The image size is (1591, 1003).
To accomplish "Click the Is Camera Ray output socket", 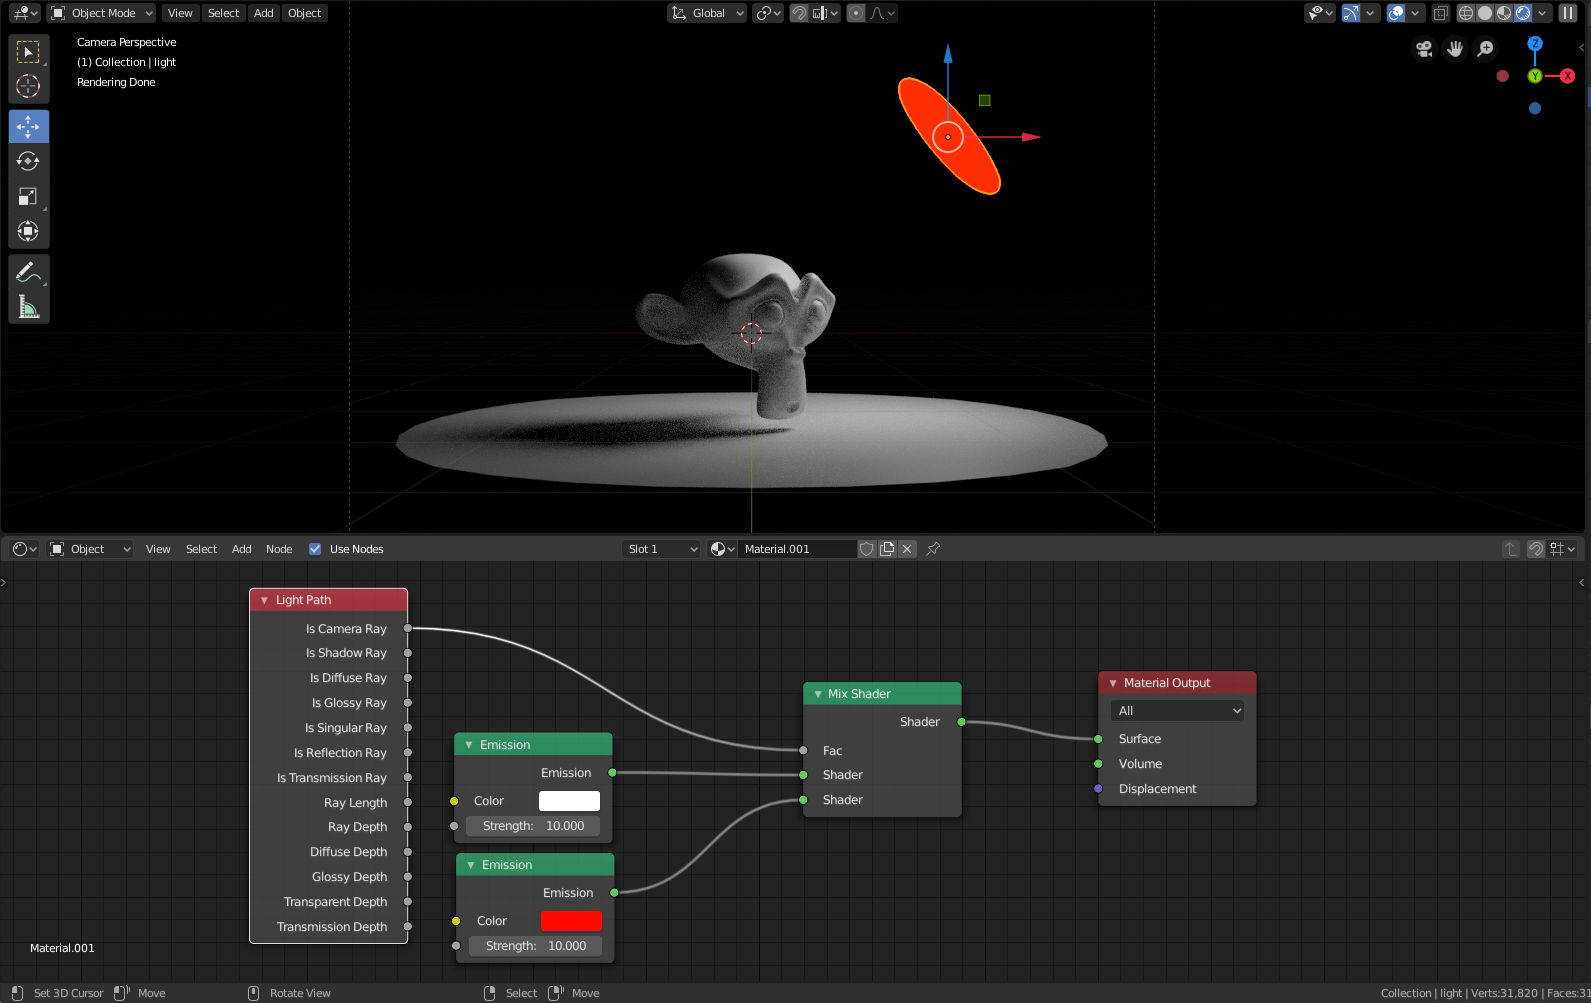I will (x=408, y=628).
